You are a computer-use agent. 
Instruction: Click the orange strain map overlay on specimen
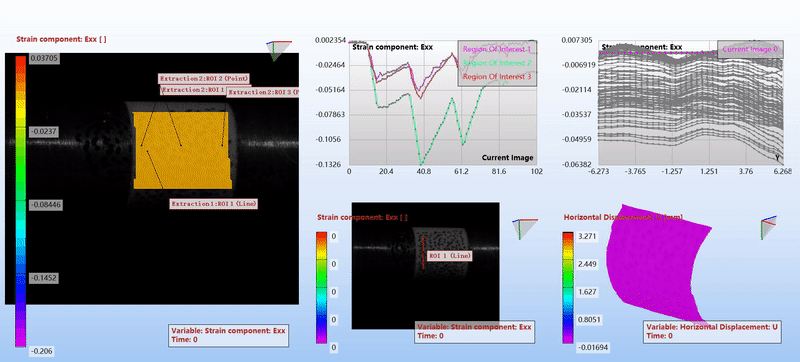(182, 150)
